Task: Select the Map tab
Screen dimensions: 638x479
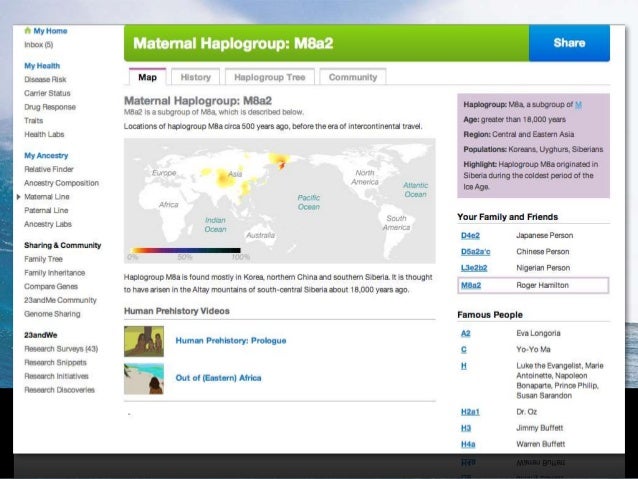Action: coord(147,77)
